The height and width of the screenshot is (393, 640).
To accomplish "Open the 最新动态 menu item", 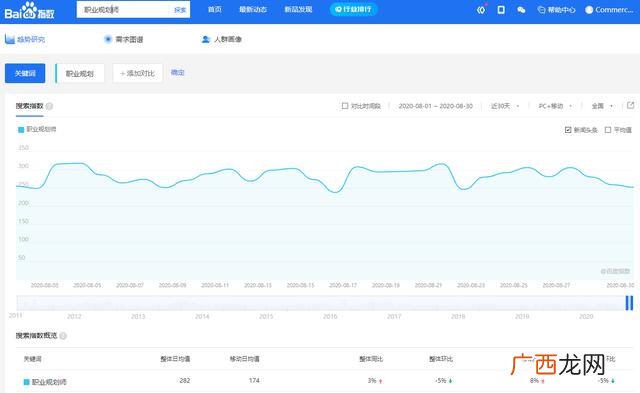I will [x=253, y=9].
